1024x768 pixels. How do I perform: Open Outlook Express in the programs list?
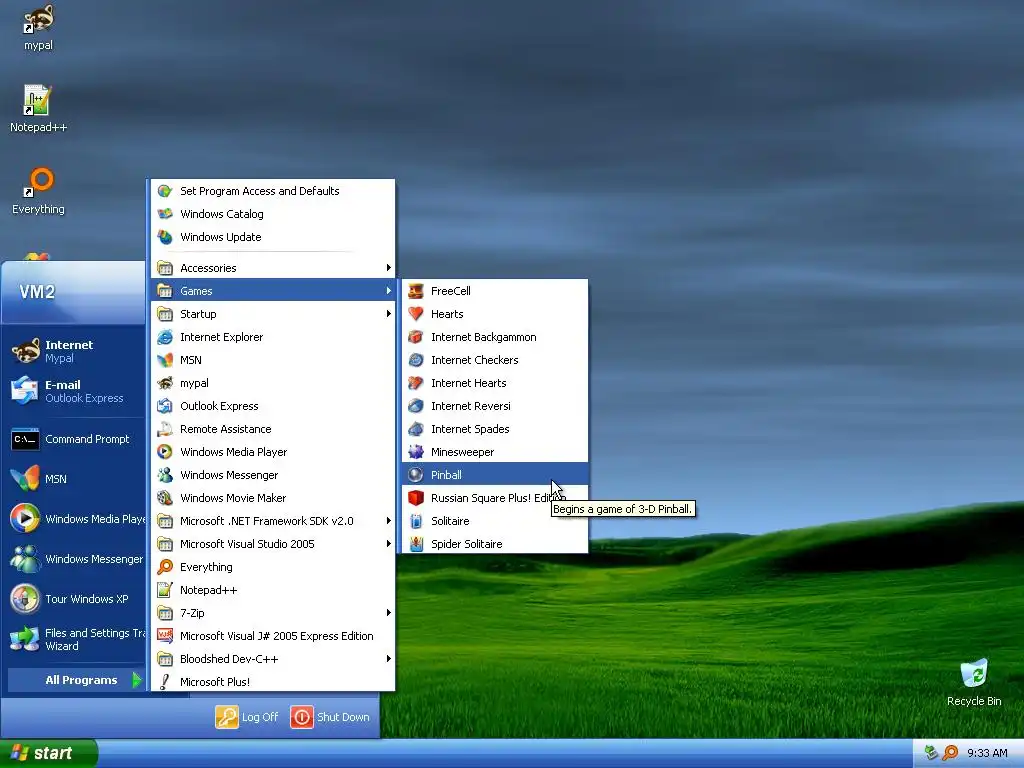tap(273, 406)
